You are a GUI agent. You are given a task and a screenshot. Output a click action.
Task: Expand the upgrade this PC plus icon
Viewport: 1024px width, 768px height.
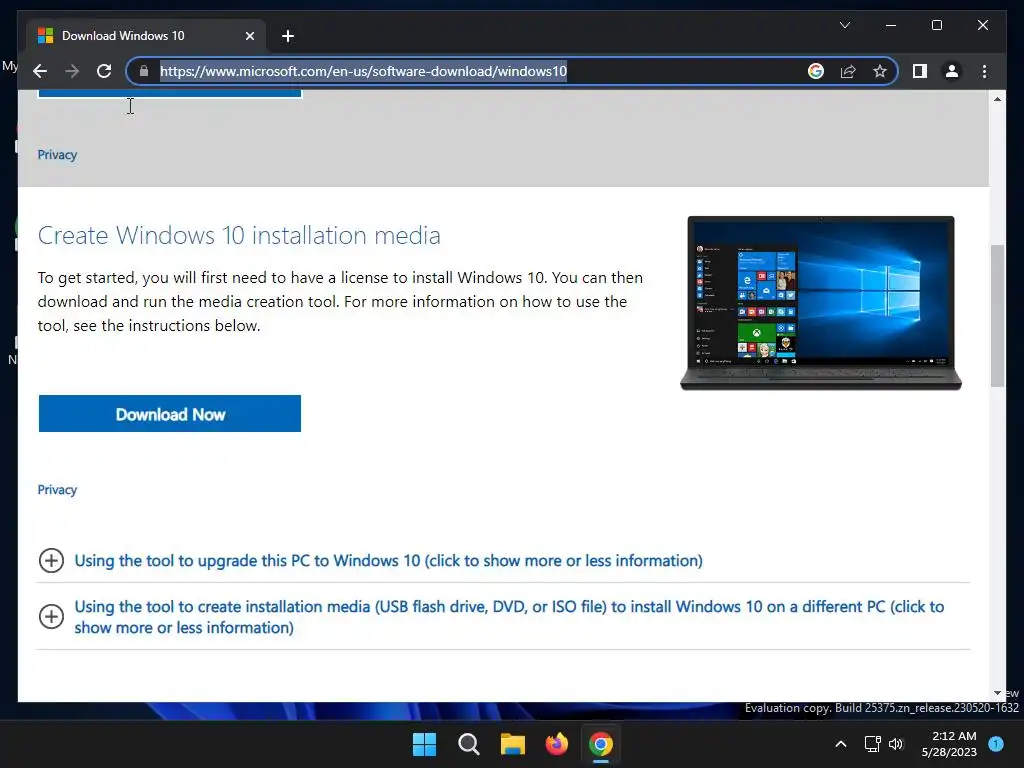(51, 560)
